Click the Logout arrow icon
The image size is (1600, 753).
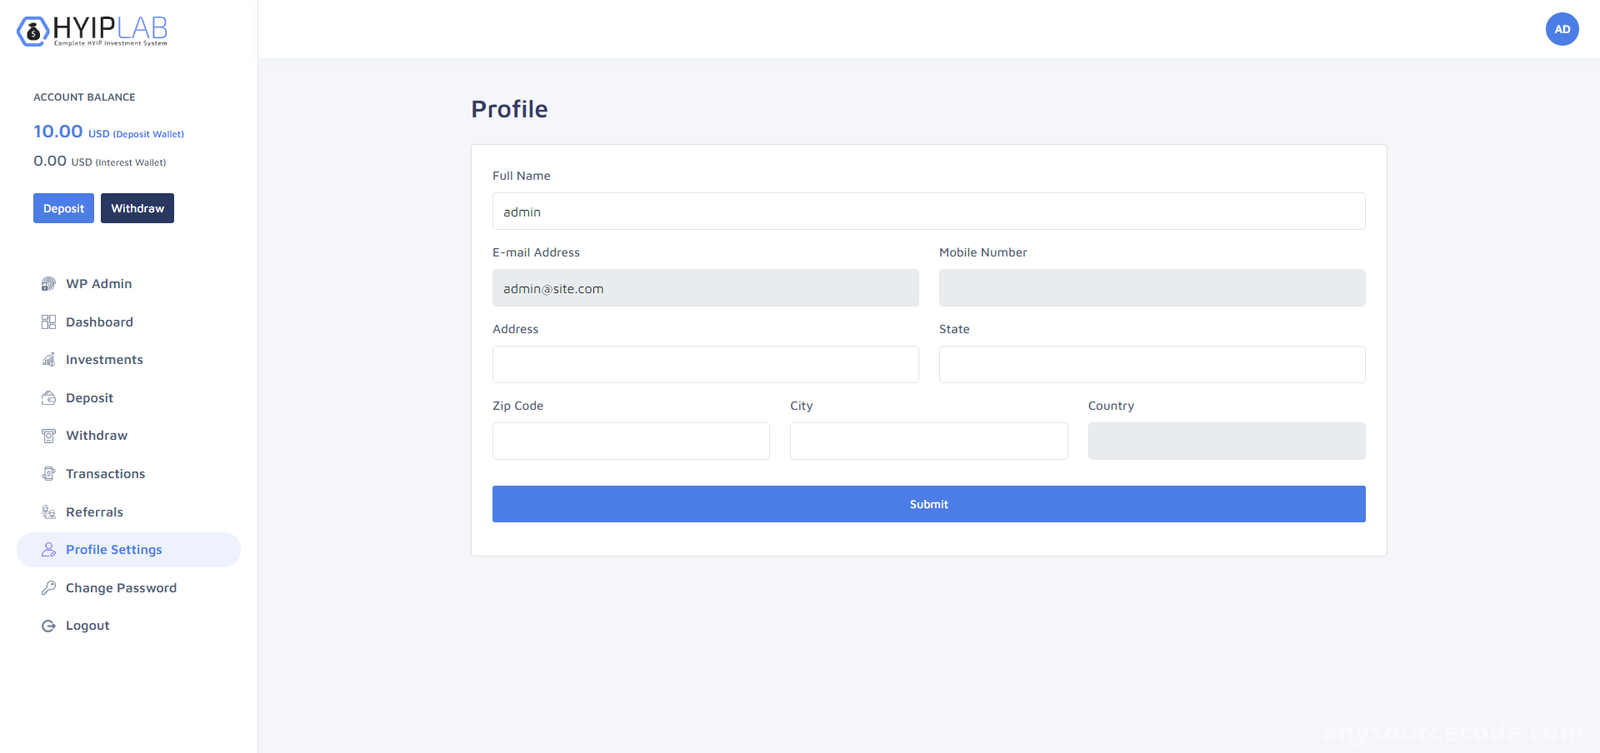tap(48, 626)
